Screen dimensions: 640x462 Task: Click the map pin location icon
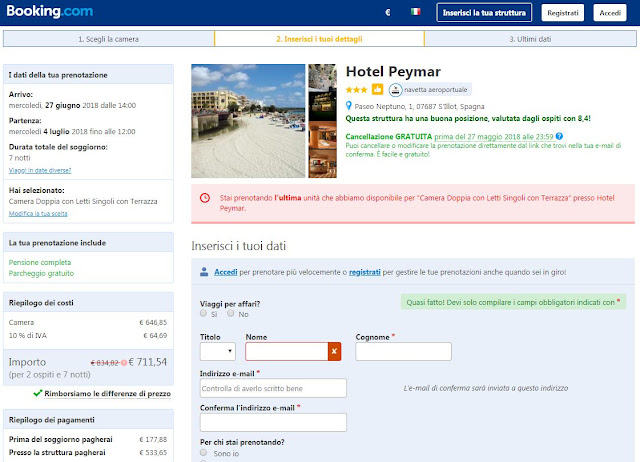tap(349, 106)
